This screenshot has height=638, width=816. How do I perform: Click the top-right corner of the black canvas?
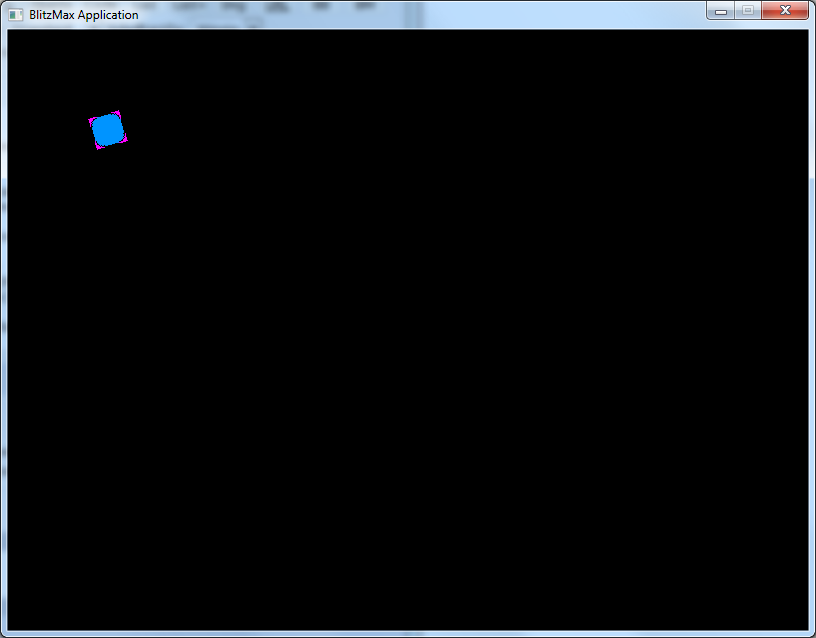[x=805, y=33]
